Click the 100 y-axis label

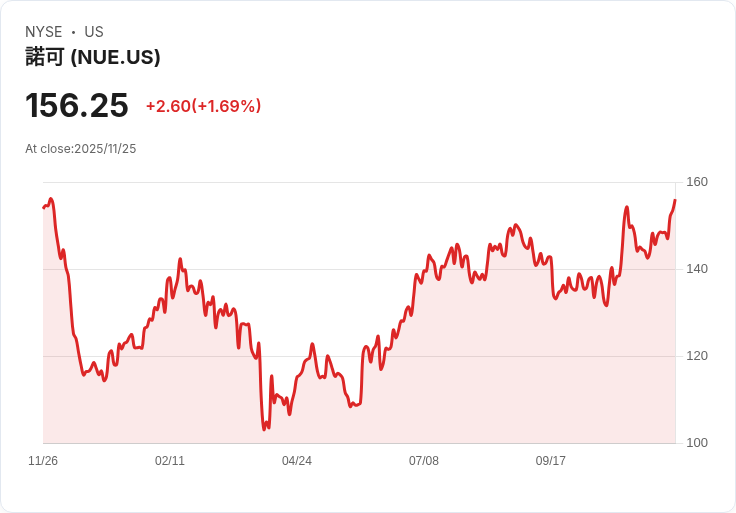tap(697, 443)
